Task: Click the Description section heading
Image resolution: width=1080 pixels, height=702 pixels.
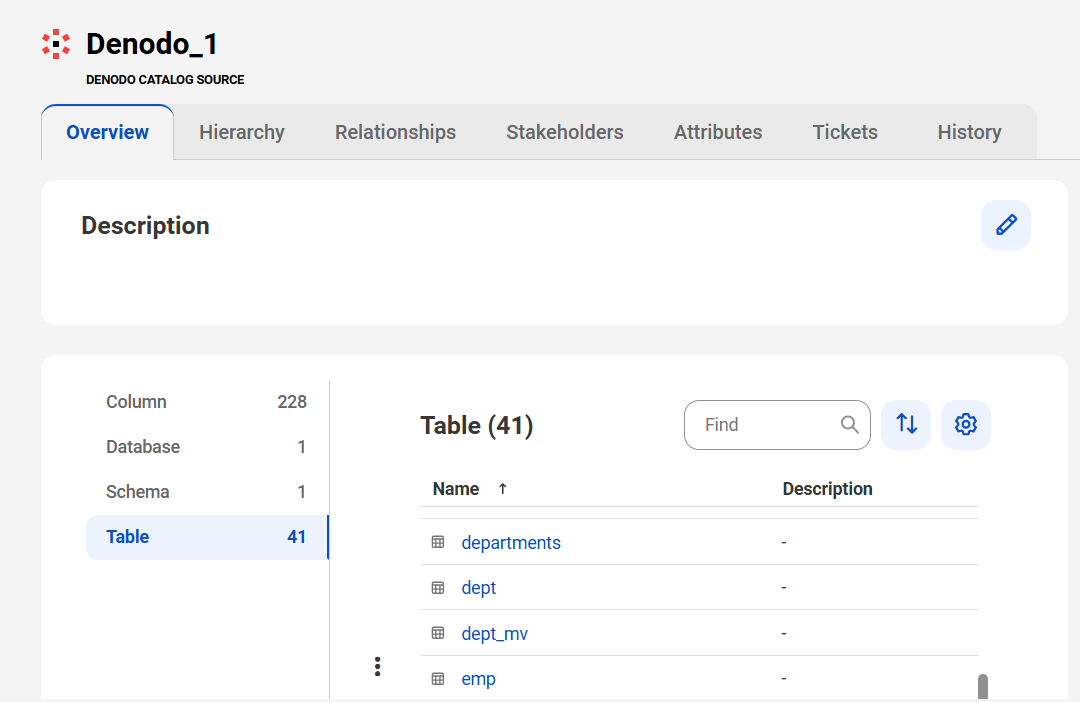Action: pos(145,225)
